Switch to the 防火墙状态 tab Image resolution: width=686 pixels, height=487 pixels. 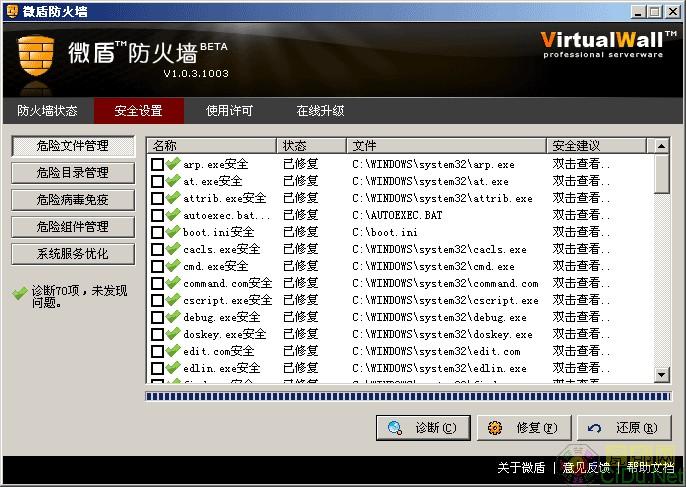[x=48, y=111]
